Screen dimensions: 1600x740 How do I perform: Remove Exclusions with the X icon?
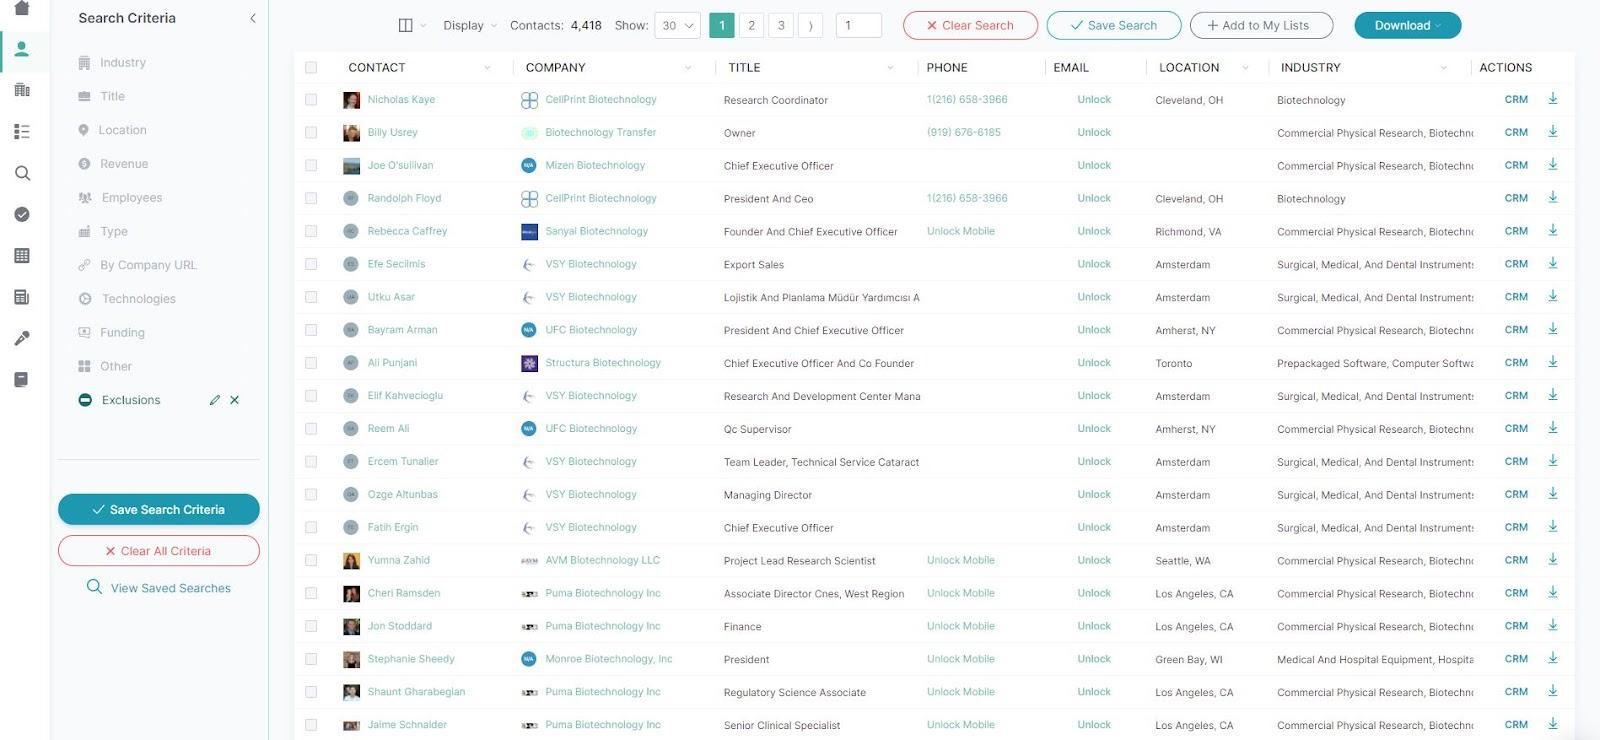coord(235,400)
